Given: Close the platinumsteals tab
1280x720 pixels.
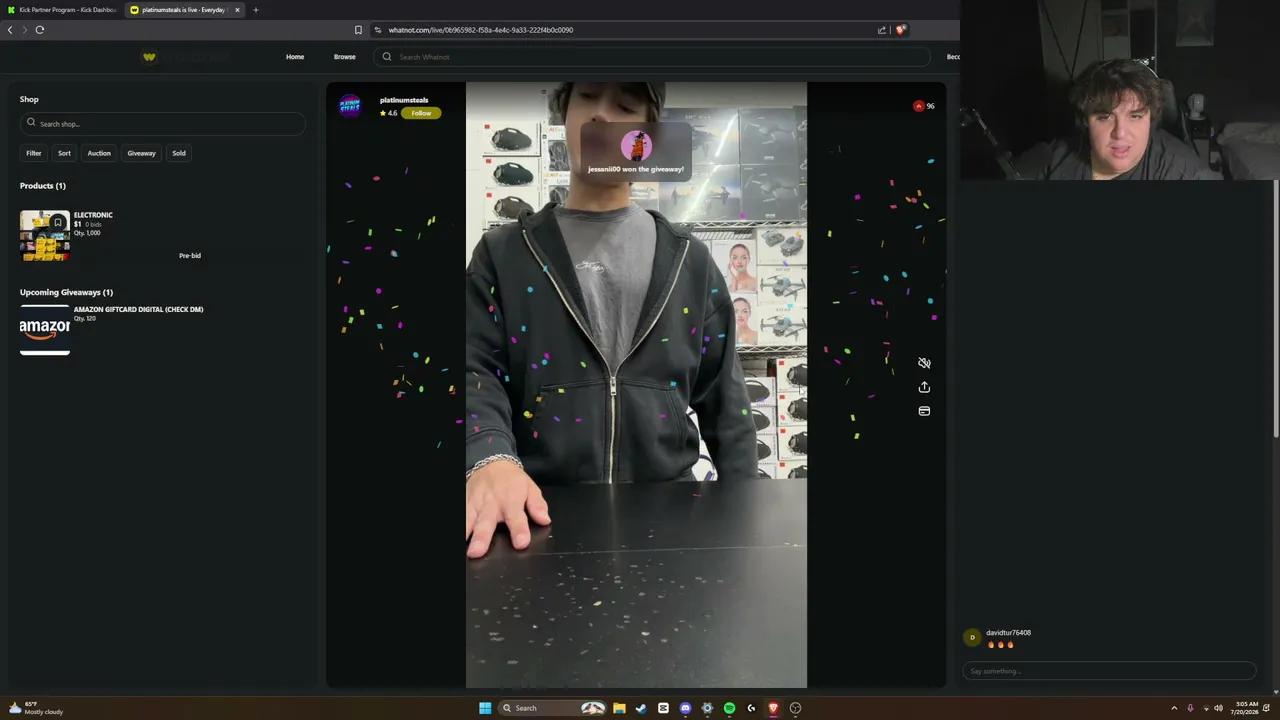Looking at the screenshot, I should tap(237, 10).
